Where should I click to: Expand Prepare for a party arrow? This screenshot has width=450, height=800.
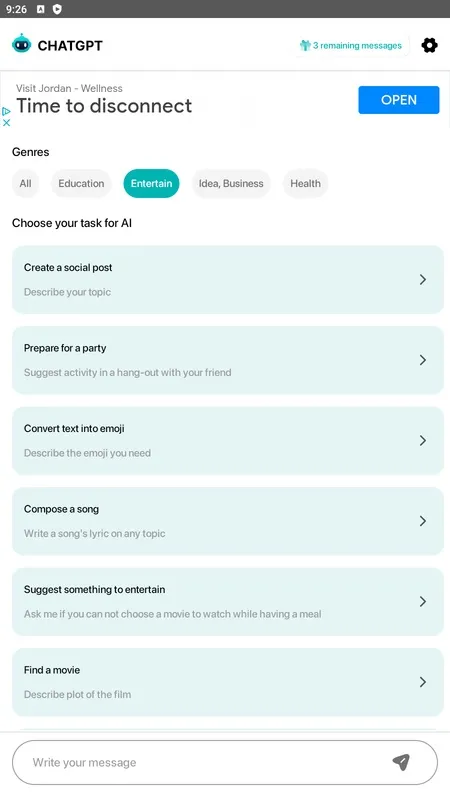click(x=422, y=360)
